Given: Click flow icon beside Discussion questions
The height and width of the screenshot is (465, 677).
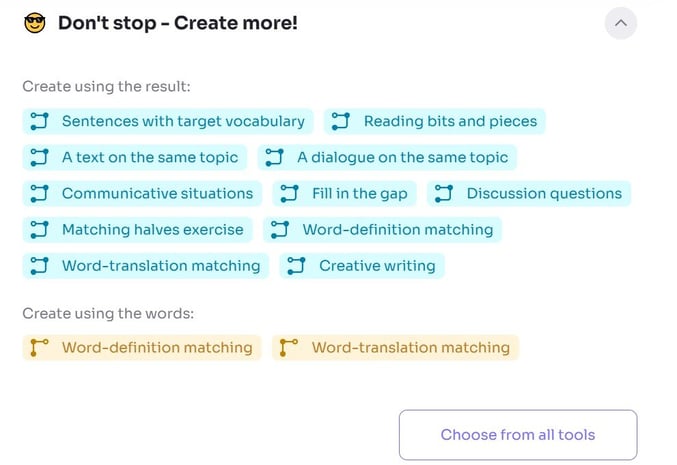Looking at the screenshot, I should point(443,193).
